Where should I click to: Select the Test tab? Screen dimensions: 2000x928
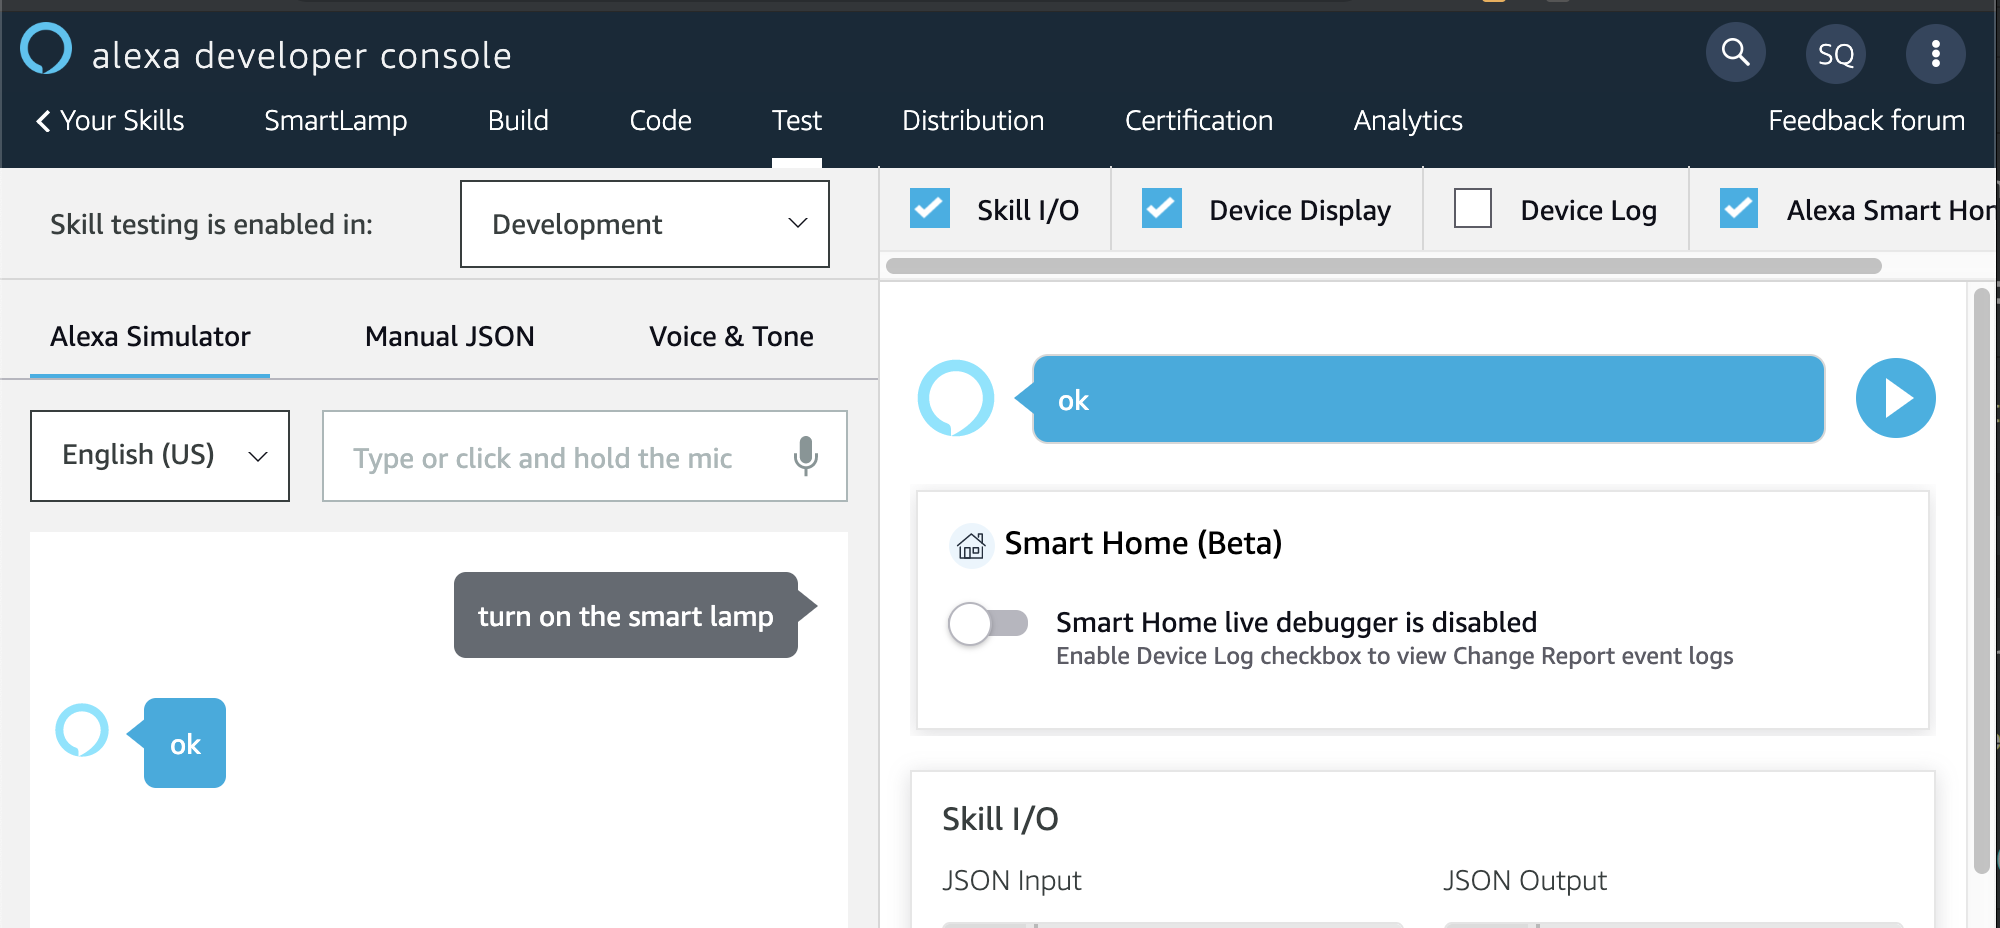point(796,121)
